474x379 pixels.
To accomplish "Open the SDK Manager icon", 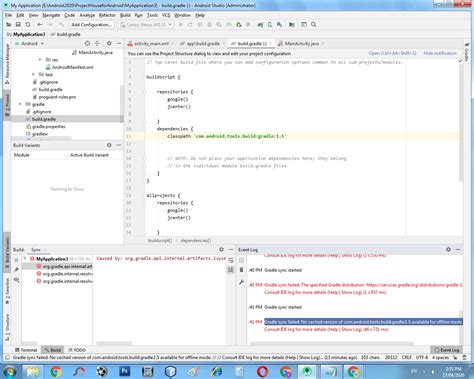I will pyautogui.click(x=279, y=25).
